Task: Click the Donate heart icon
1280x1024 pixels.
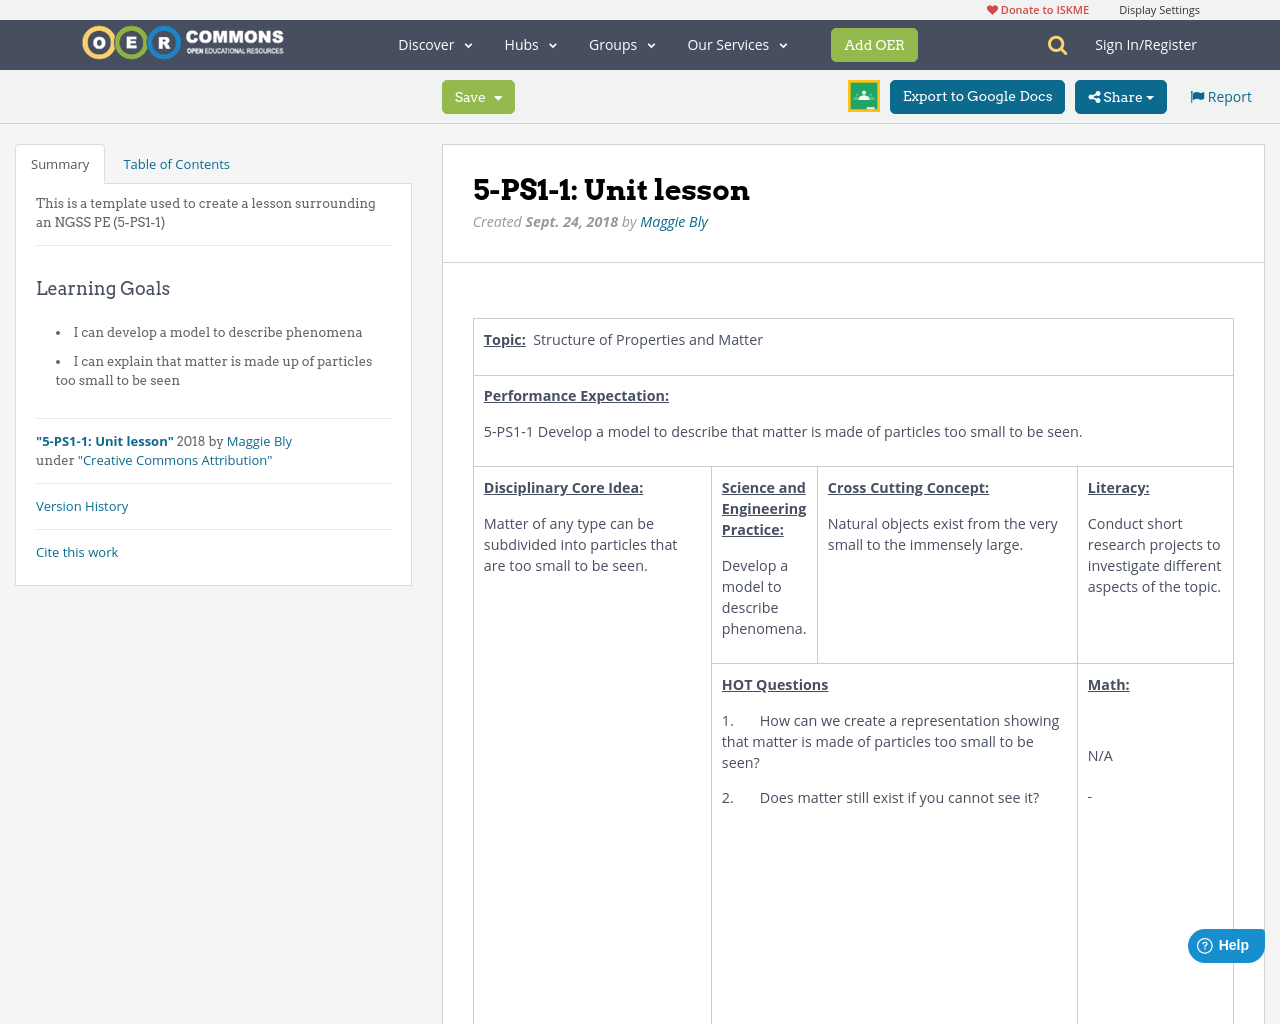Action: (x=993, y=9)
